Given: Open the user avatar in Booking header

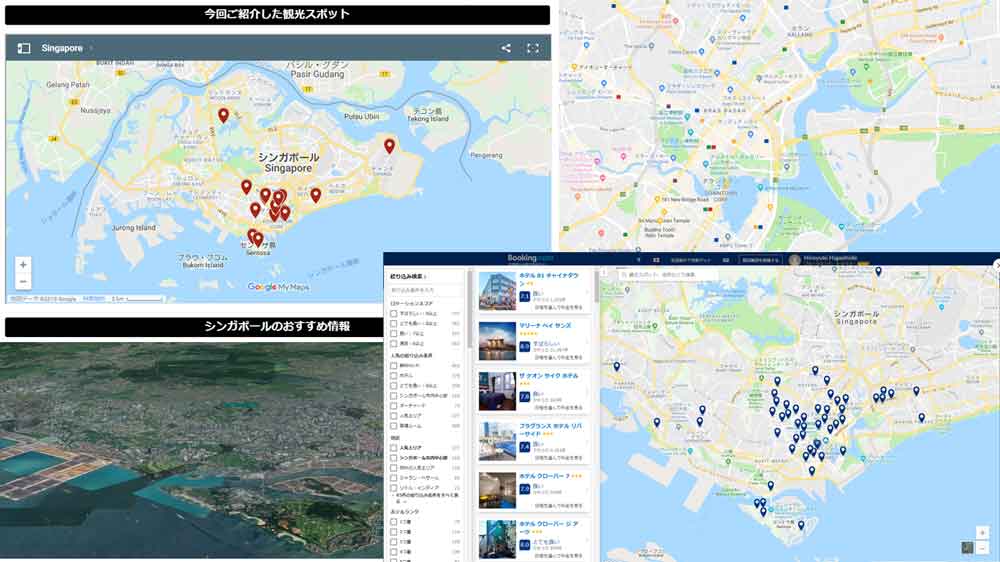Looking at the screenshot, I should click(795, 260).
